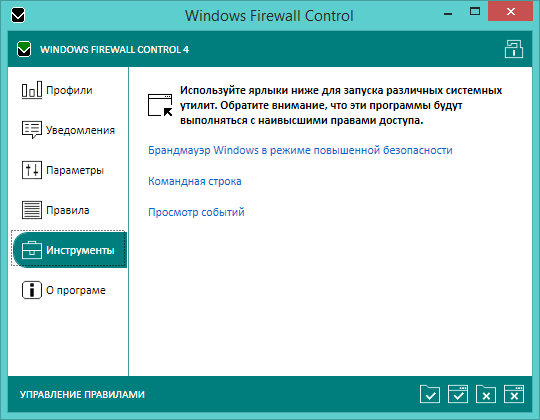
Task: Open the Командная строка link
Action: click(x=195, y=181)
